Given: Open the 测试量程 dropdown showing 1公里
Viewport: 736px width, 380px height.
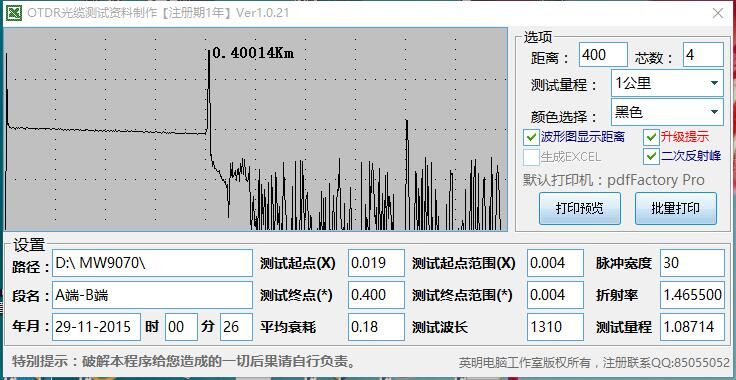Looking at the screenshot, I should pos(667,84).
